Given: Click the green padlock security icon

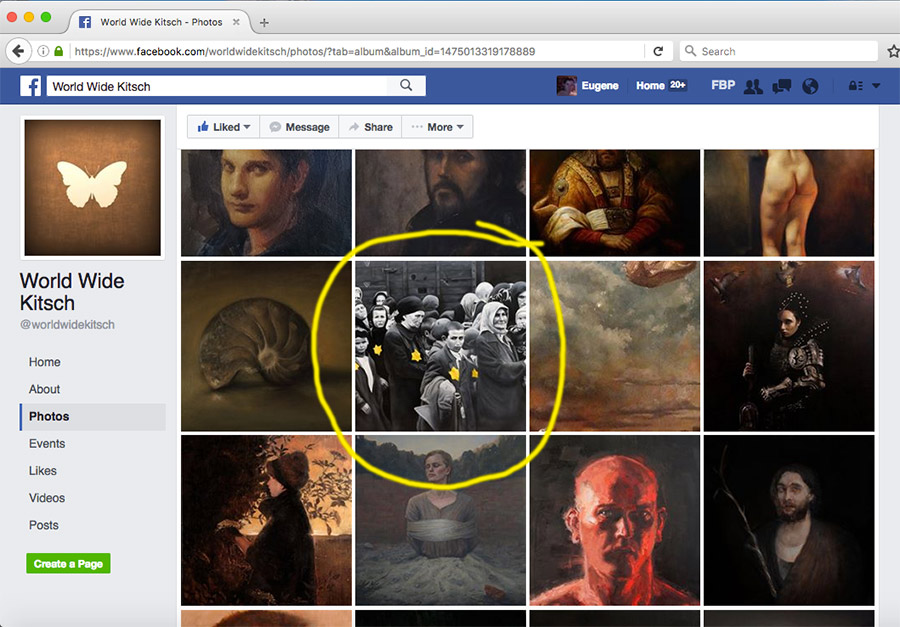Looking at the screenshot, I should tap(59, 51).
